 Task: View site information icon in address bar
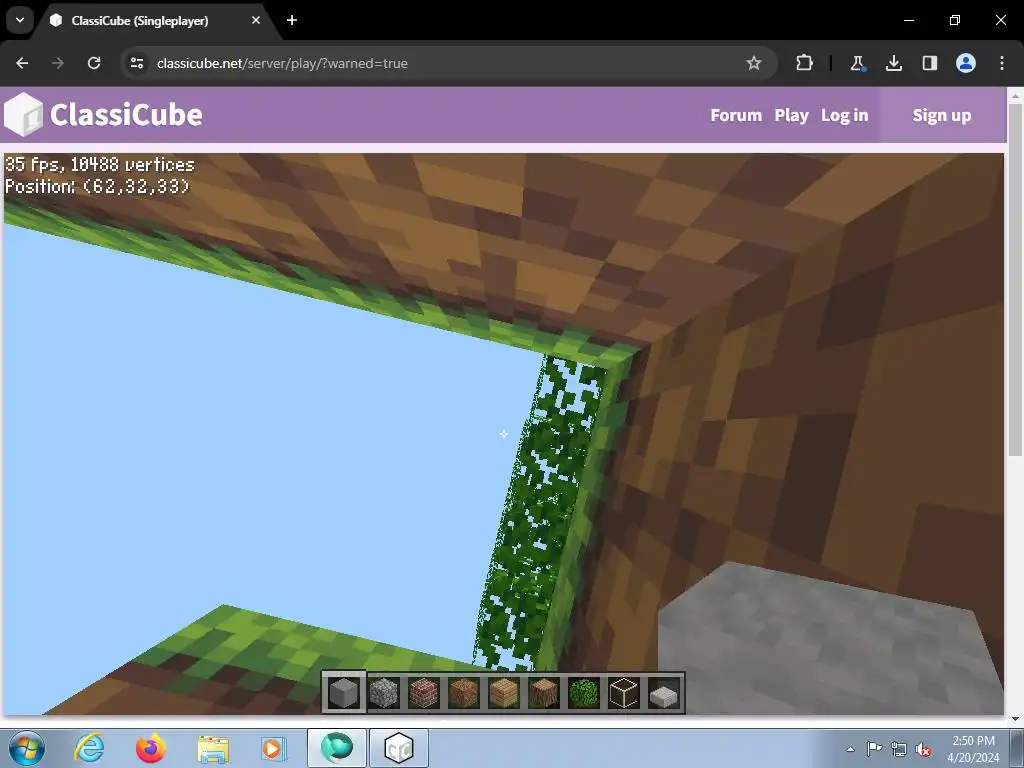click(x=136, y=63)
